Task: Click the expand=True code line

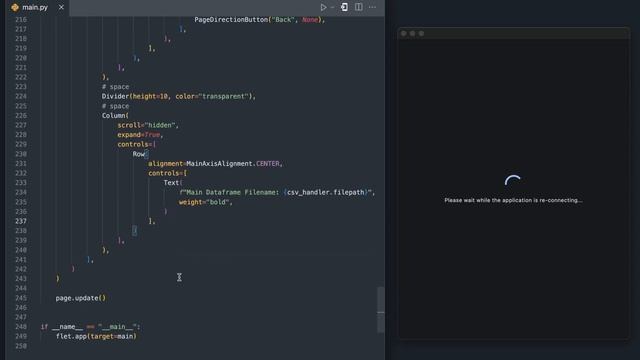Action: (140, 135)
